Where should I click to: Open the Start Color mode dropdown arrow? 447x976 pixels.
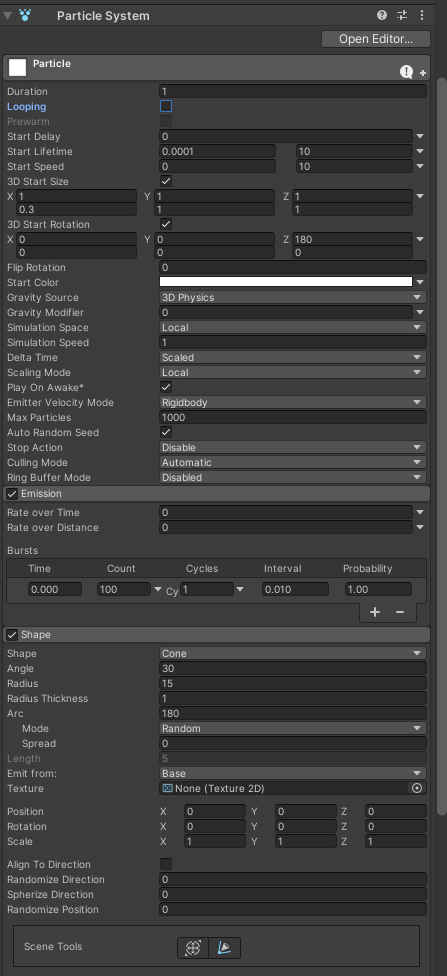pyautogui.click(x=420, y=283)
